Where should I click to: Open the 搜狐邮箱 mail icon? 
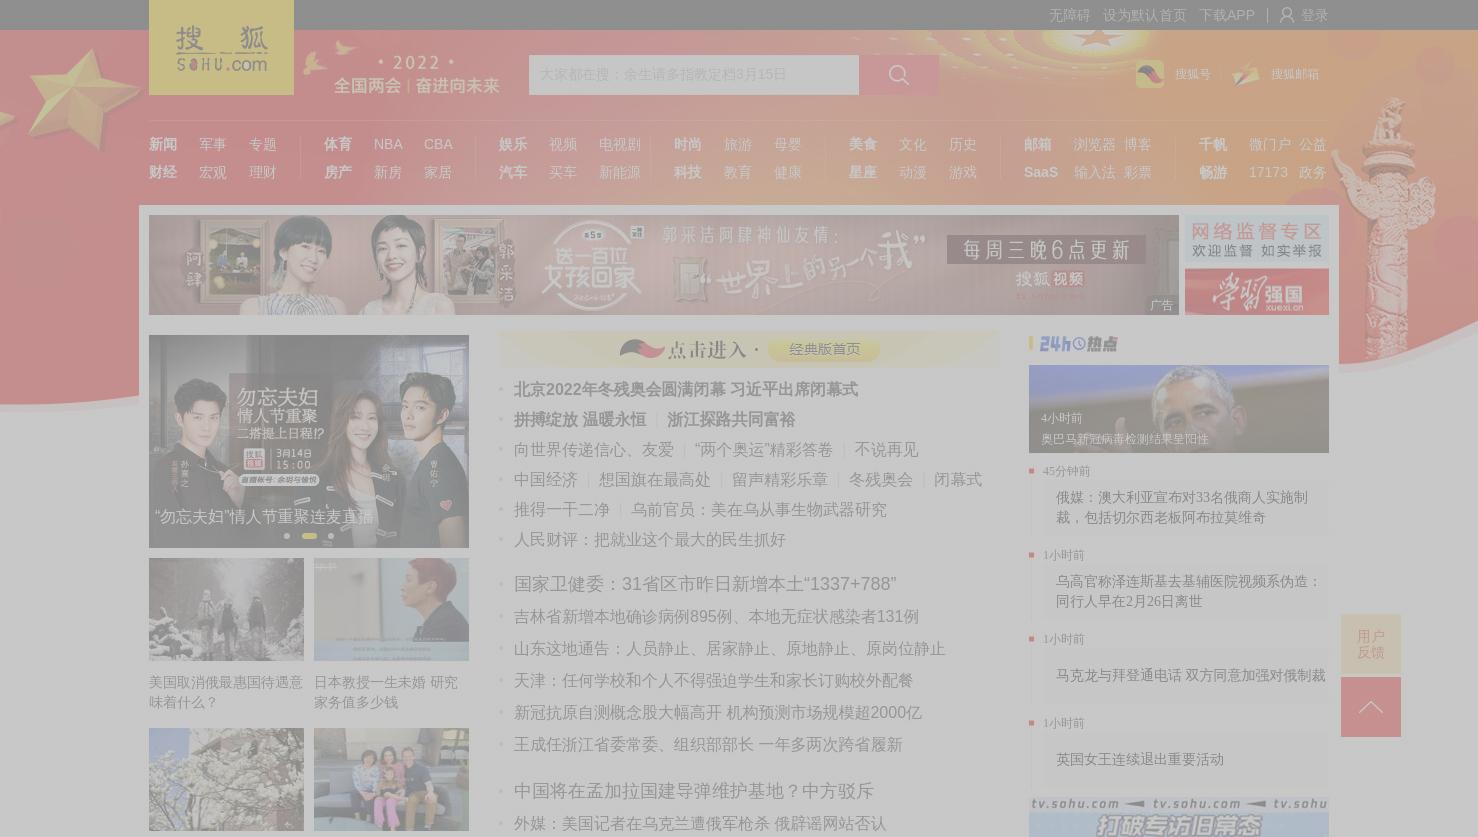[x=1246, y=74]
